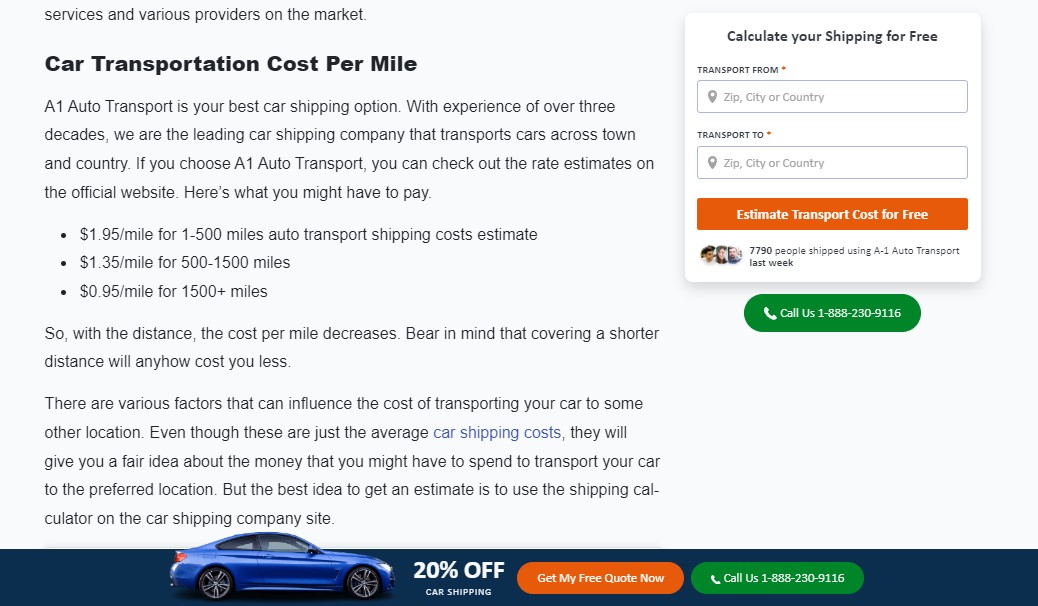Click the Calculate your Shipping for Free title
This screenshot has height=606, width=1038.
point(832,36)
